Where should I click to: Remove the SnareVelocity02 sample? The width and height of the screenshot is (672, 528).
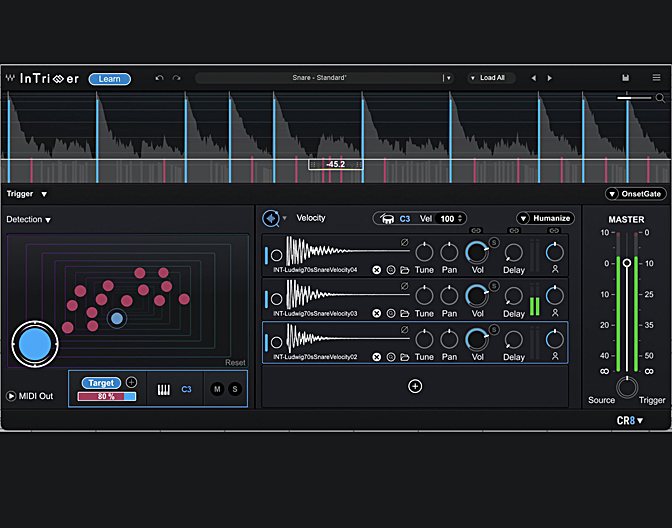pyautogui.click(x=376, y=357)
